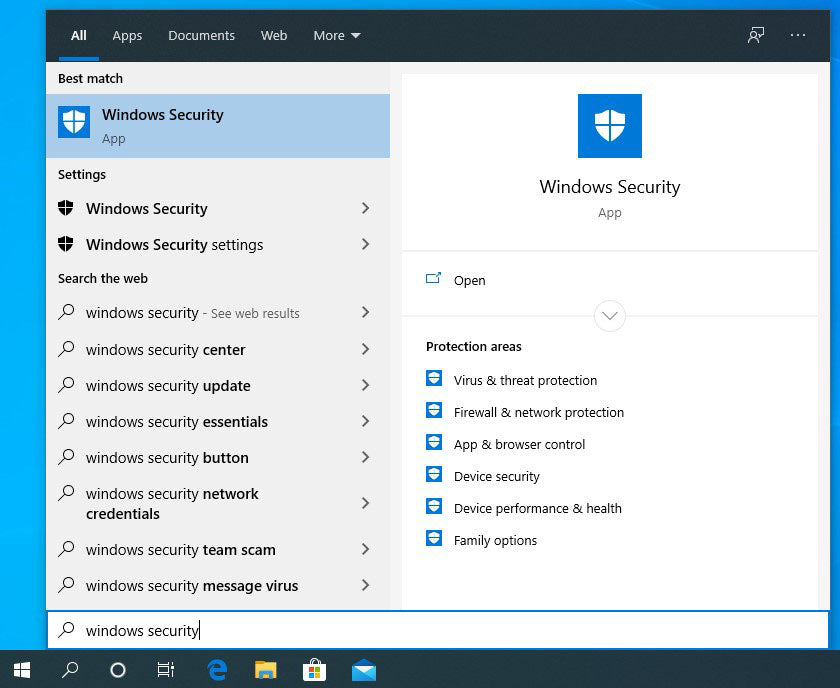The width and height of the screenshot is (840, 688).
Task: Open the Mail app from the taskbar
Action: [x=364, y=670]
